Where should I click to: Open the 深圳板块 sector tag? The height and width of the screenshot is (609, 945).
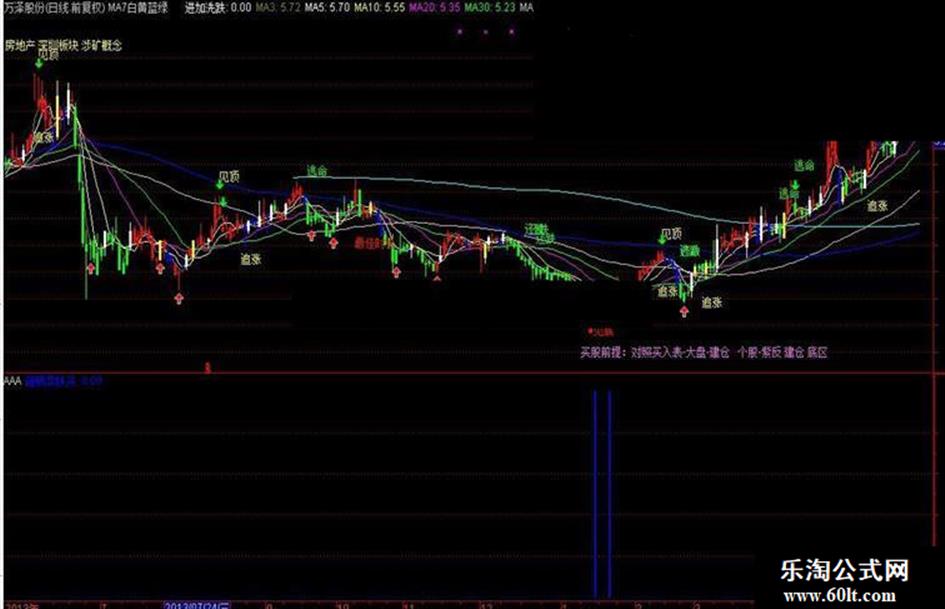[x=58, y=45]
